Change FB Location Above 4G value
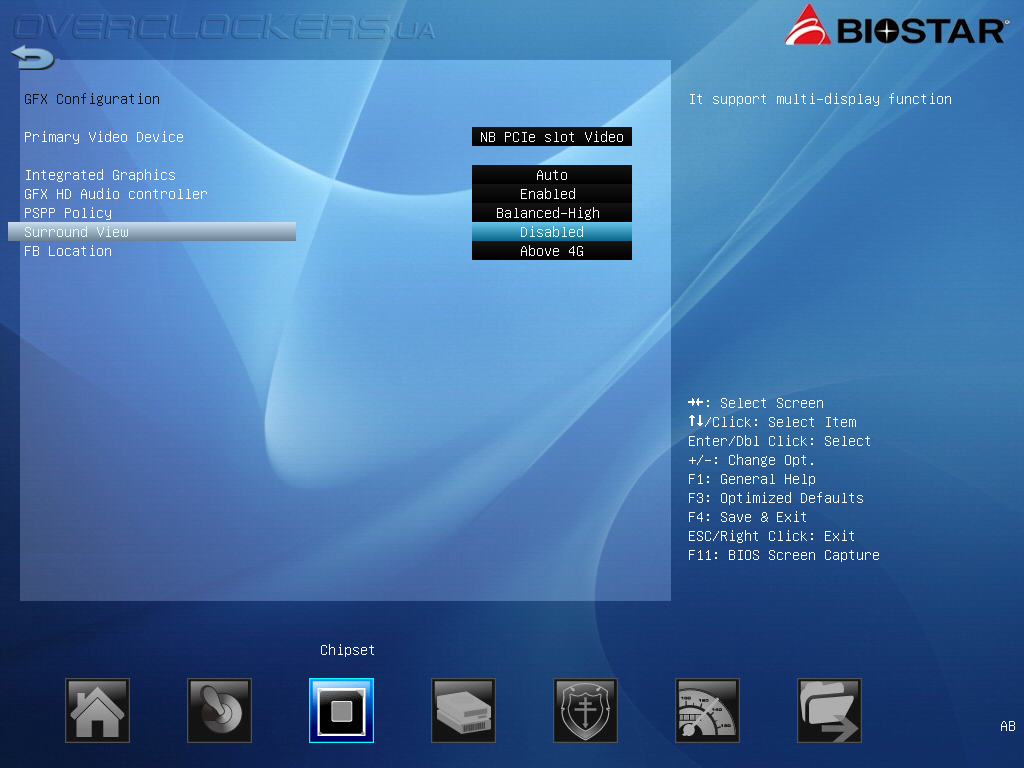 click(x=552, y=251)
